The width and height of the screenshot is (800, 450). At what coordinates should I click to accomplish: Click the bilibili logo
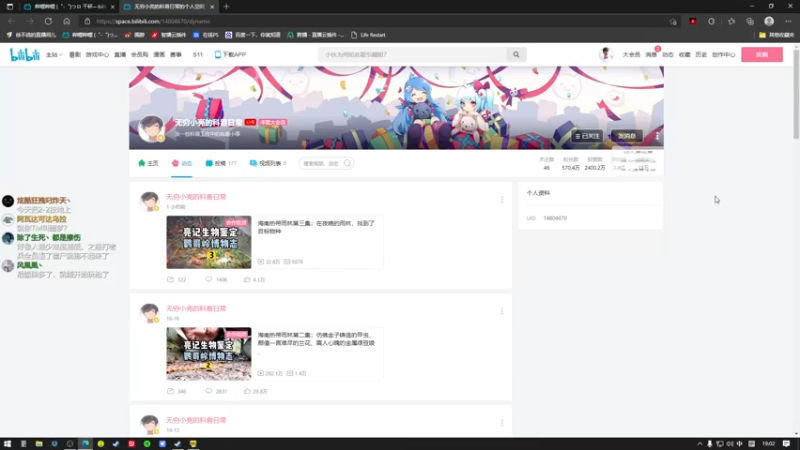point(24,55)
